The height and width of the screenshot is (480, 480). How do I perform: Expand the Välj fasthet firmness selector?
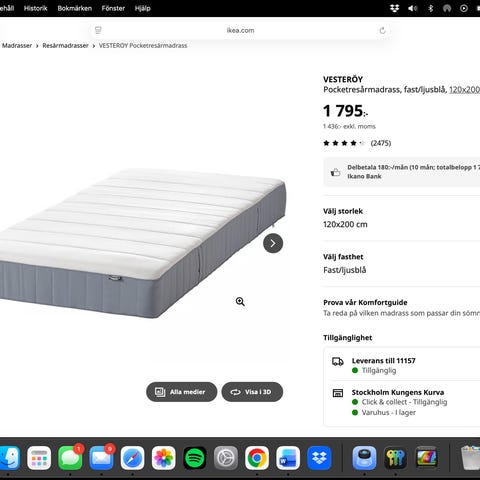[401, 264]
